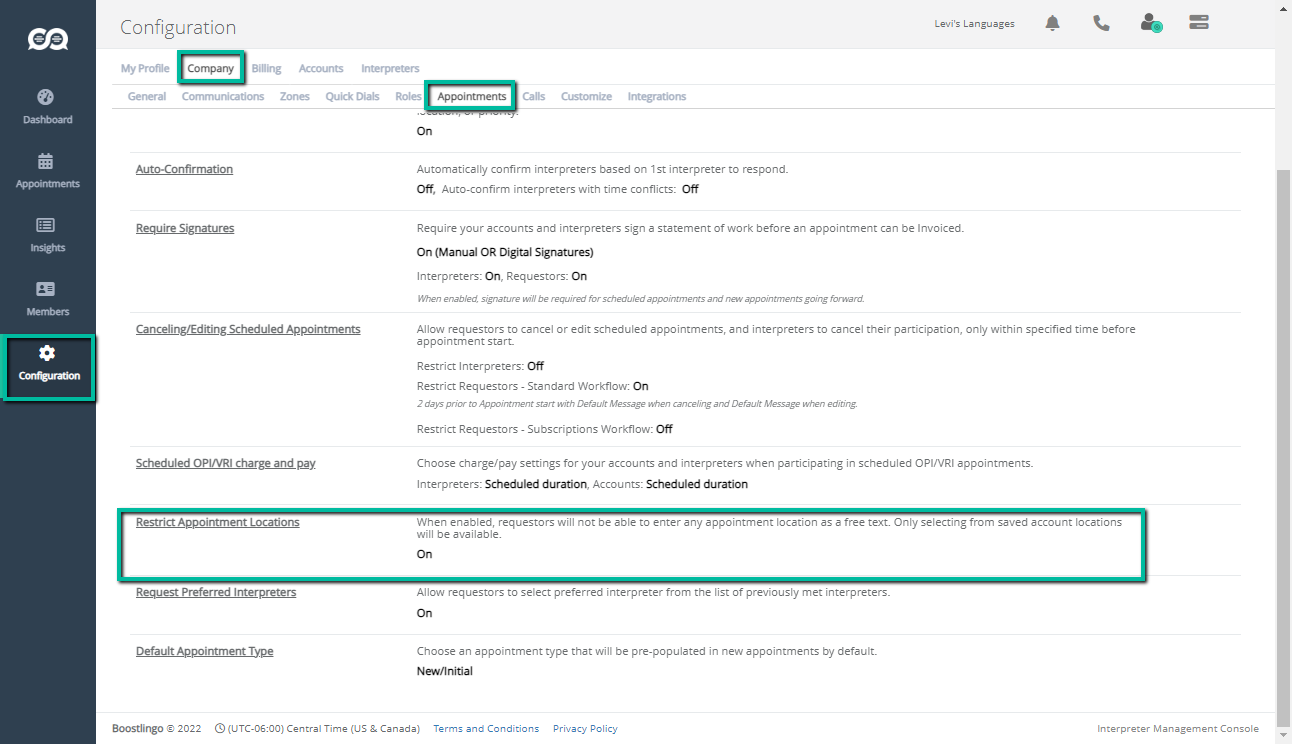
Task: Click the Central Time timezone text
Action: (x=324, y=728)
